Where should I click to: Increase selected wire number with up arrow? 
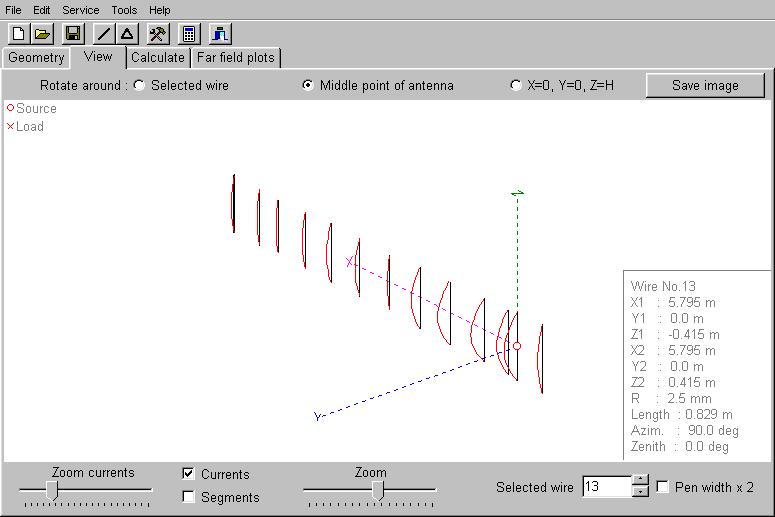(641, 481)
